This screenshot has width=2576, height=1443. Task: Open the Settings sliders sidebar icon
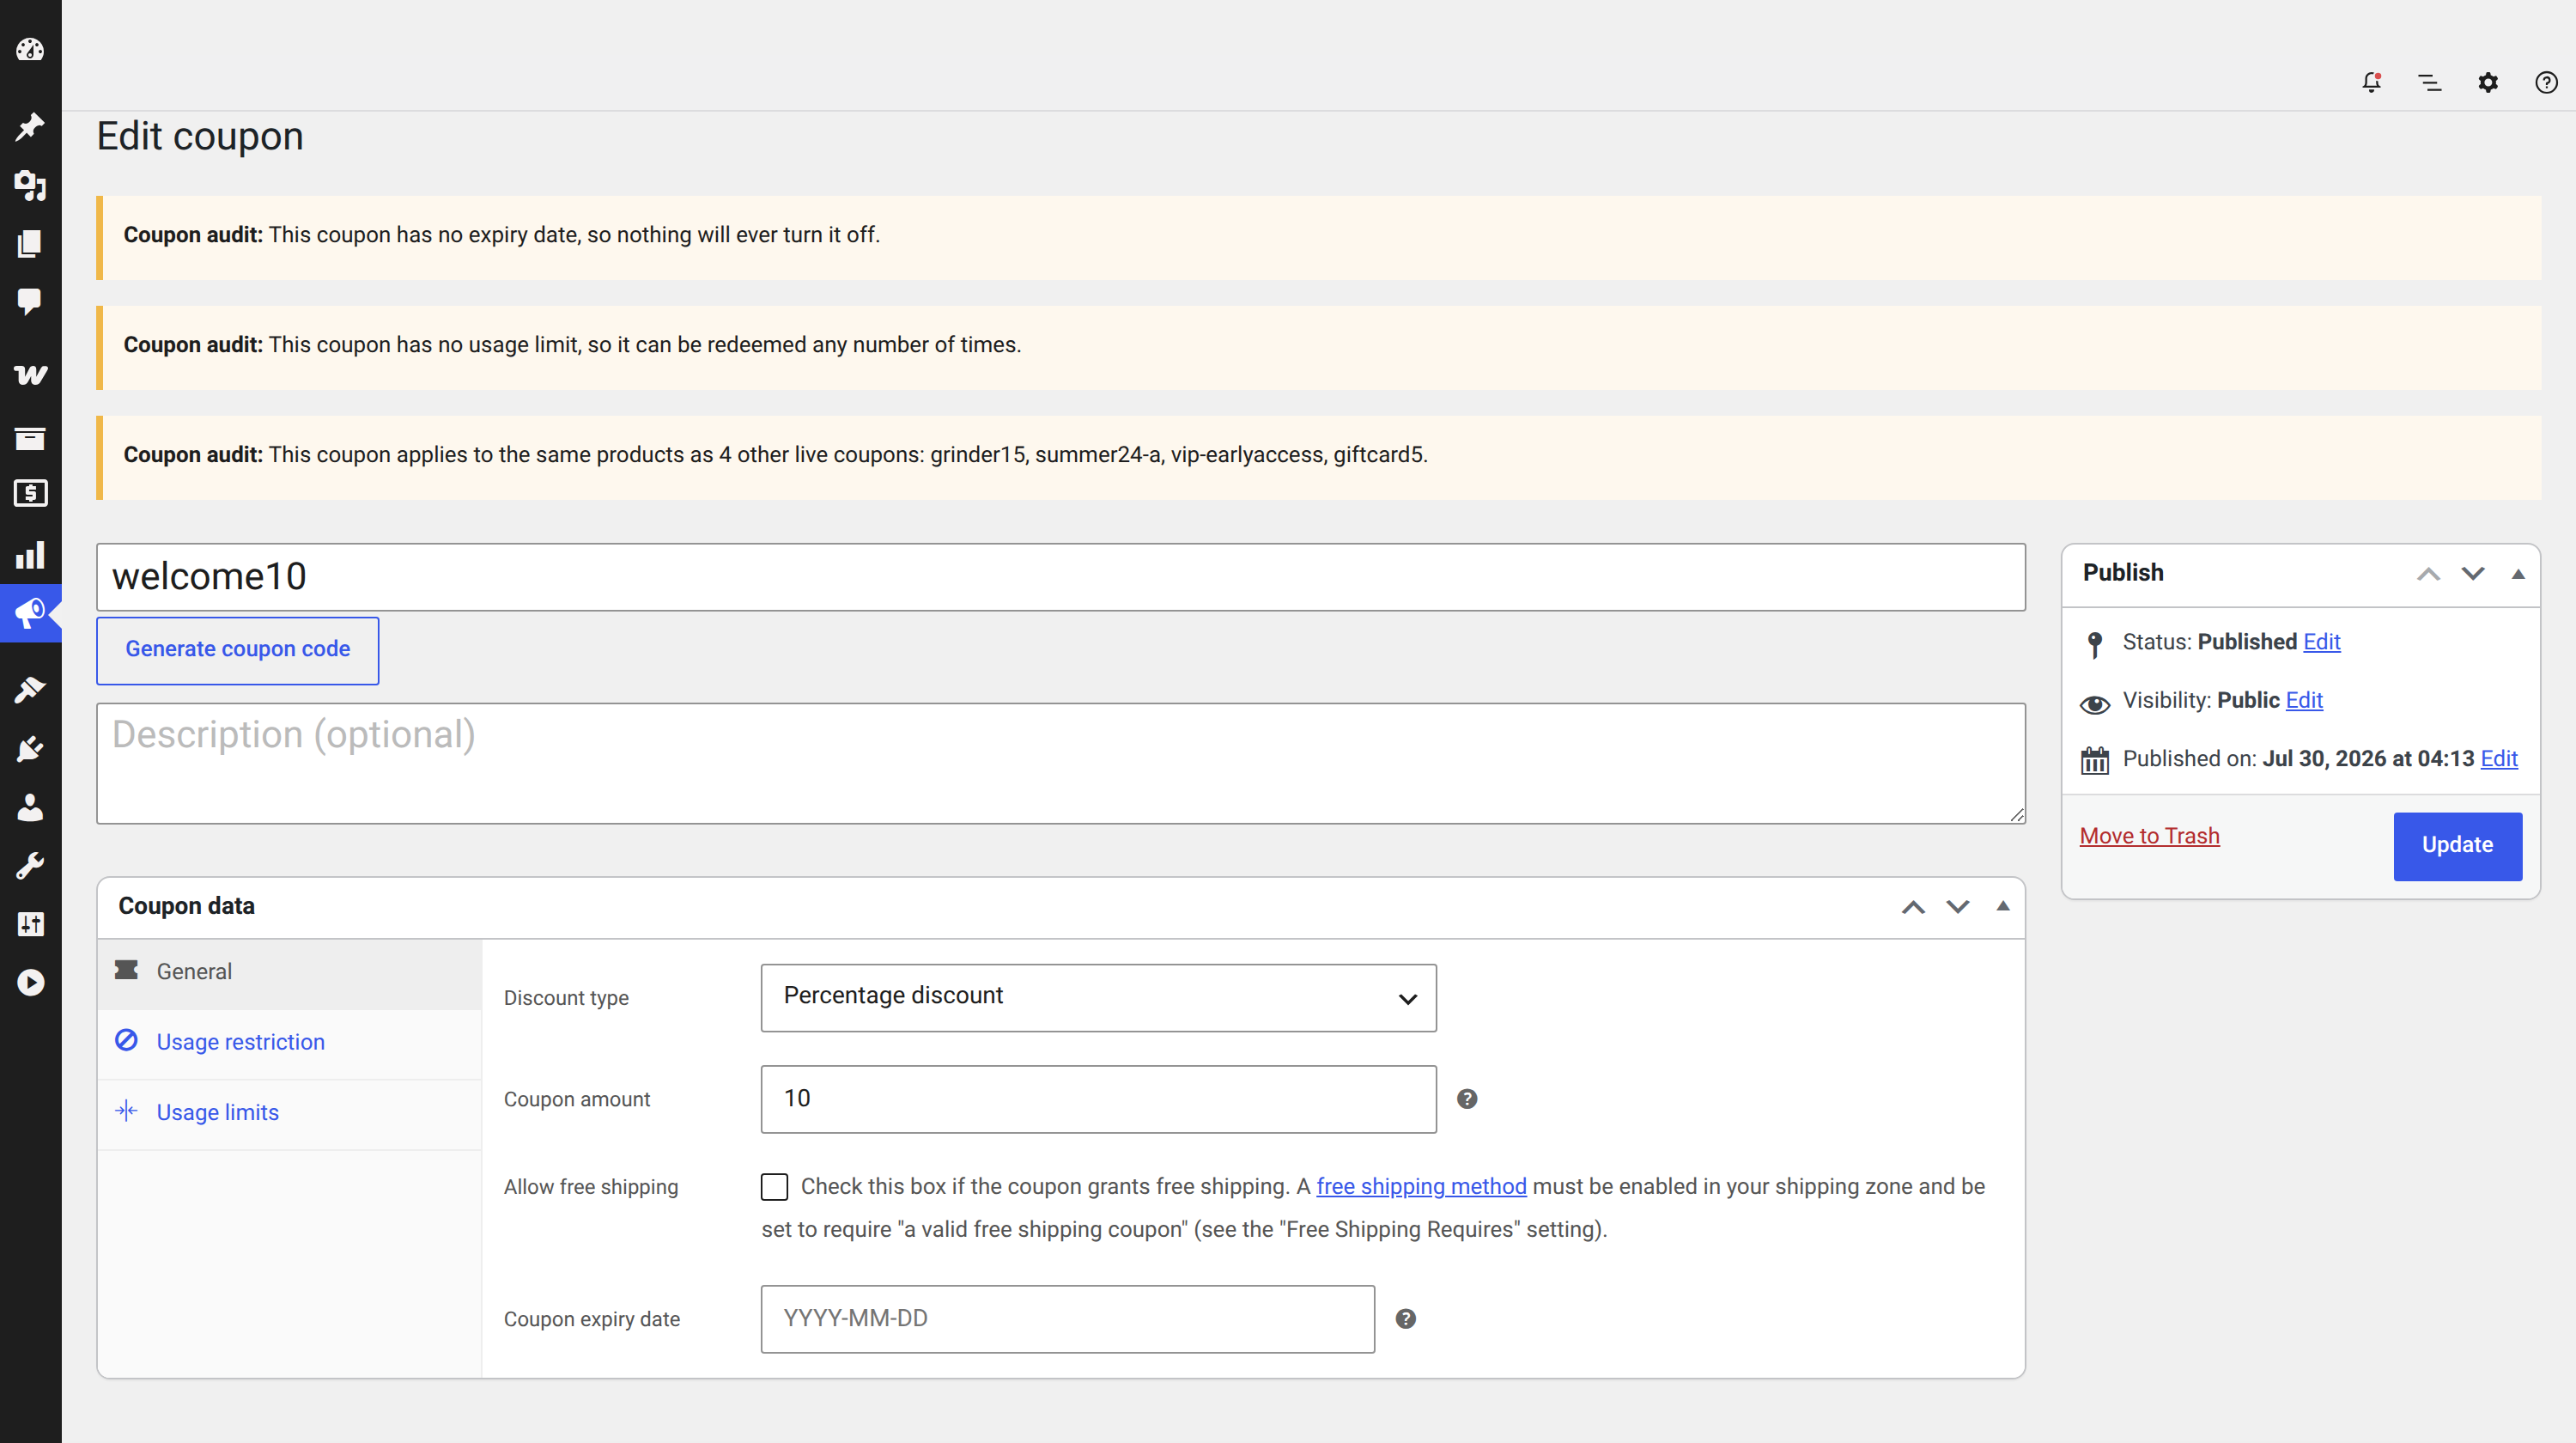click(30, 924)
